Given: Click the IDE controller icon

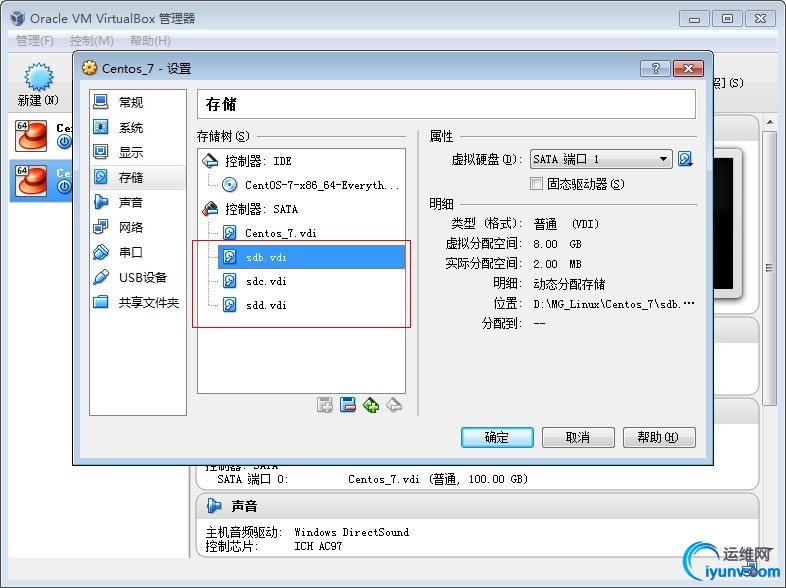Looking at the screenshot, I should (210, 161).
